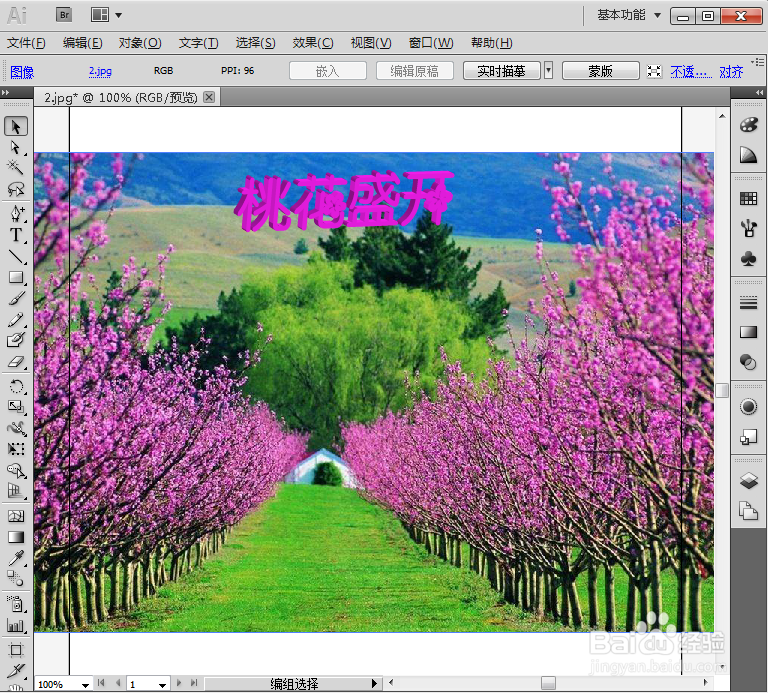Select the Scale tool
The image size is (768, 693).
pyautogui.click(x=16, y=407)
